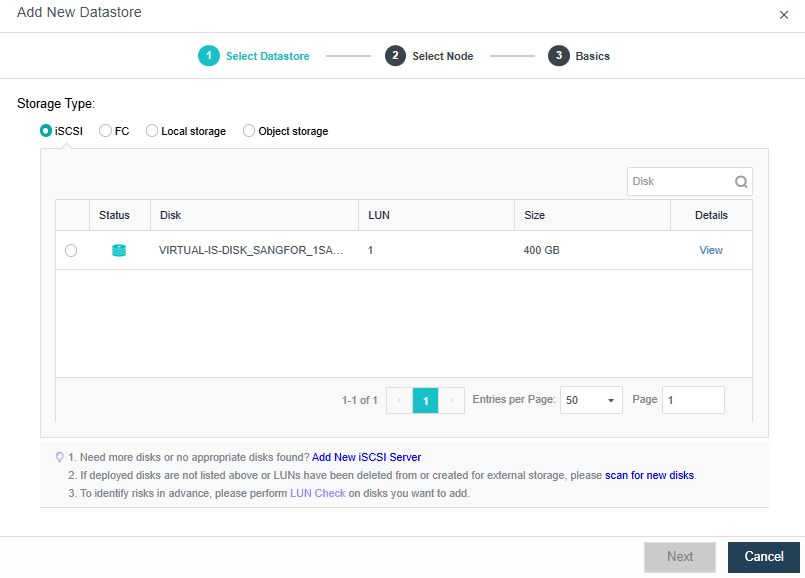The image size is (805, 578).
Task: Select the VIRTUAL-IS-DISK_SANGFOR disk row radio
Action: 71,251
